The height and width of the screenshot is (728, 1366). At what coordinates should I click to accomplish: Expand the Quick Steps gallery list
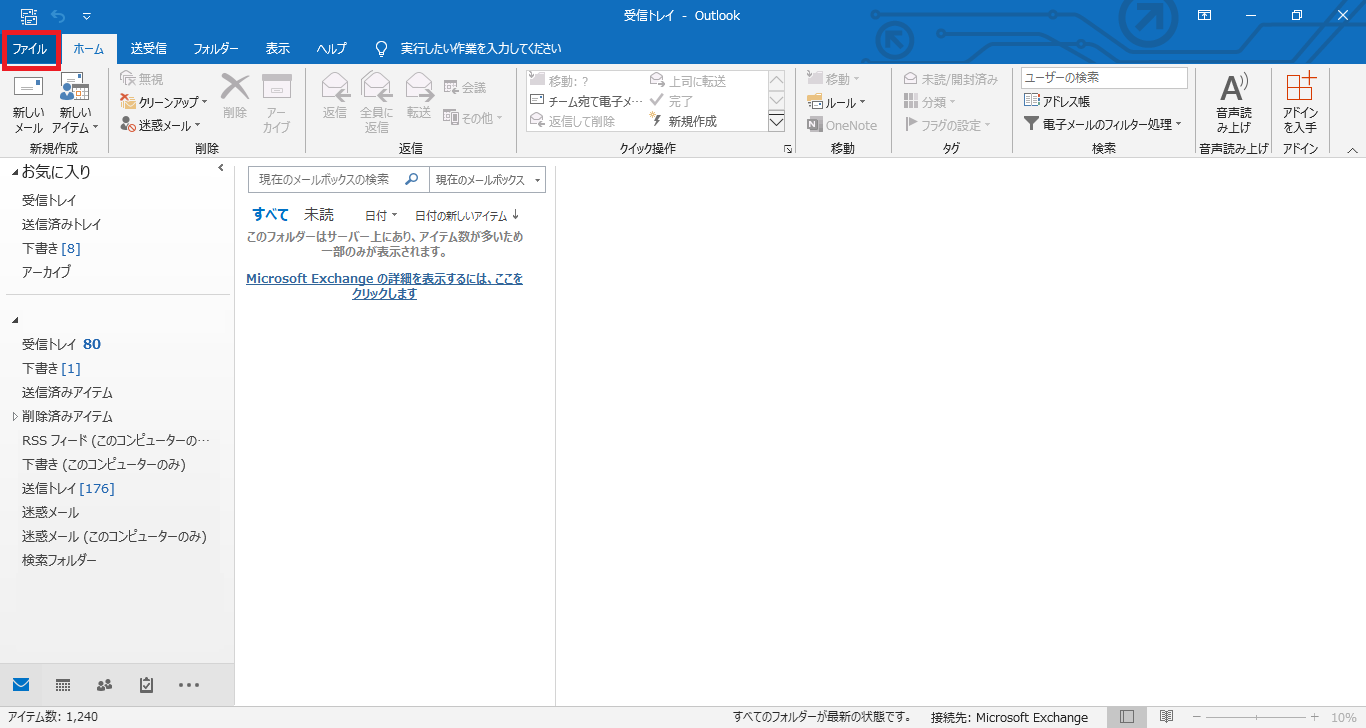coord(776,122)
